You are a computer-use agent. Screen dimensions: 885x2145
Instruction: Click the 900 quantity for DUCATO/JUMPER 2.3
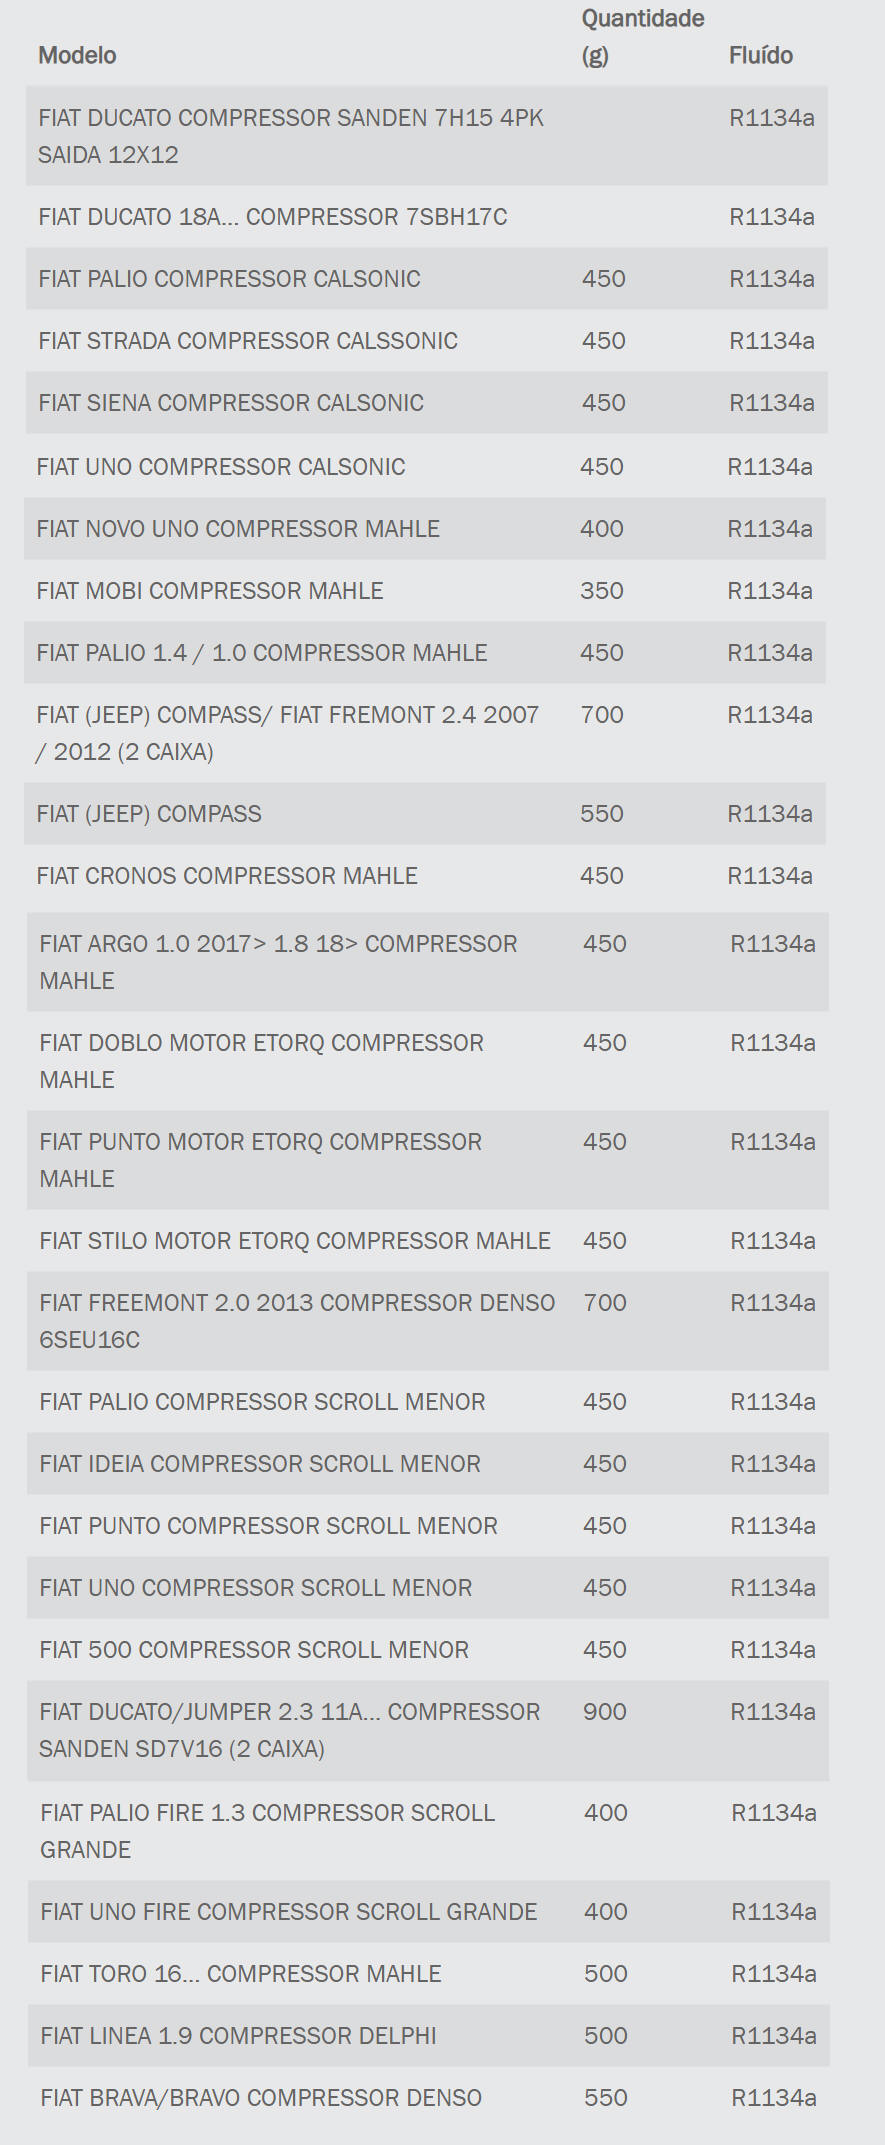pyautogui.click(x=604, y=1712)
